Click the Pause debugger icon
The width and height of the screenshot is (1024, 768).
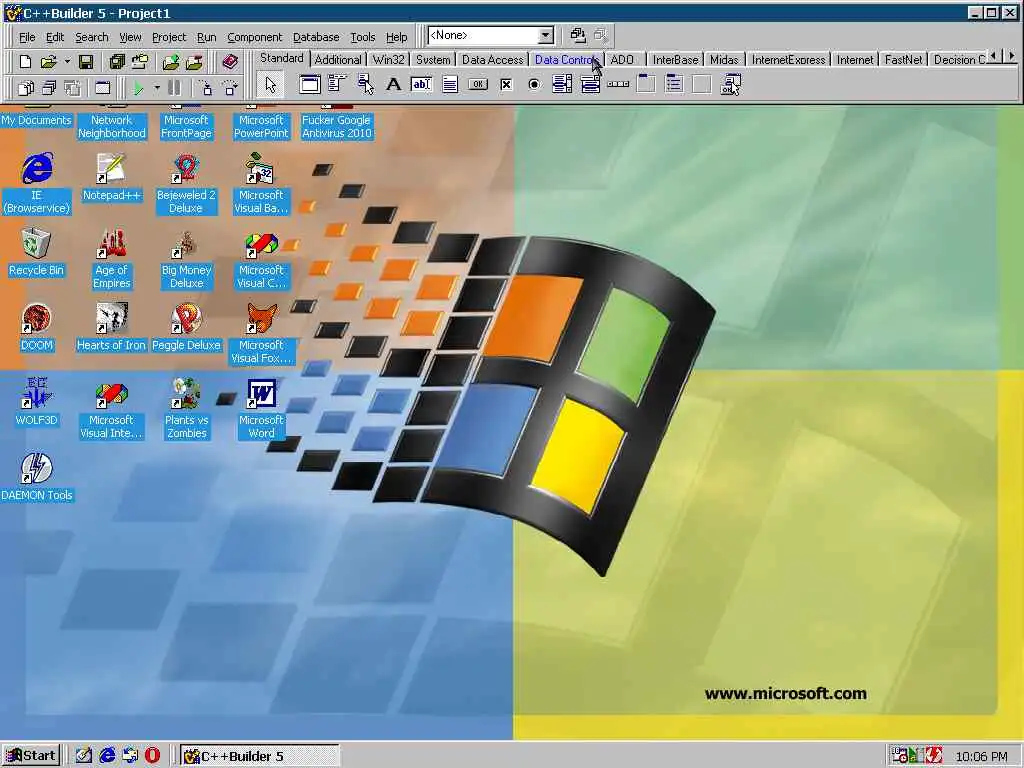(174, 88)
